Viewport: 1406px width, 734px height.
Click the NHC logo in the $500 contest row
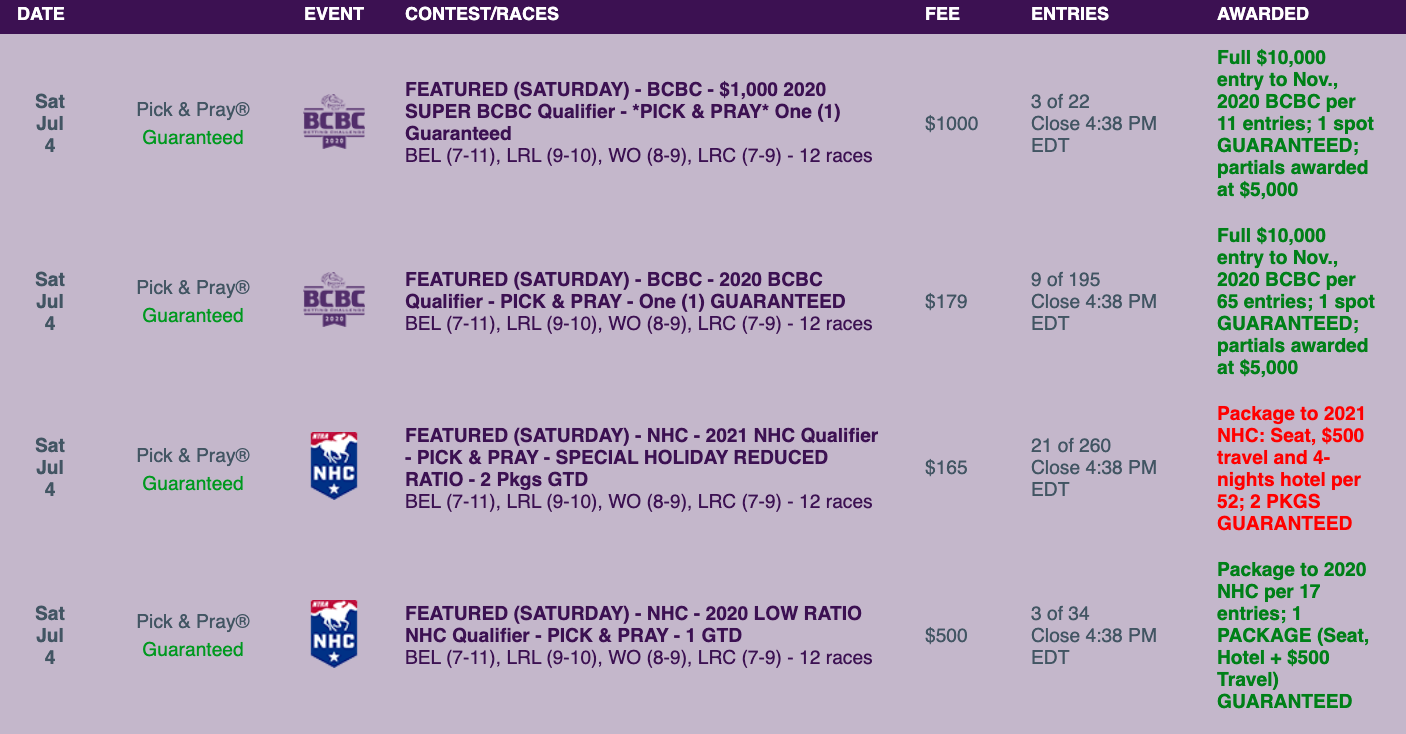click(x=334, y=634)
